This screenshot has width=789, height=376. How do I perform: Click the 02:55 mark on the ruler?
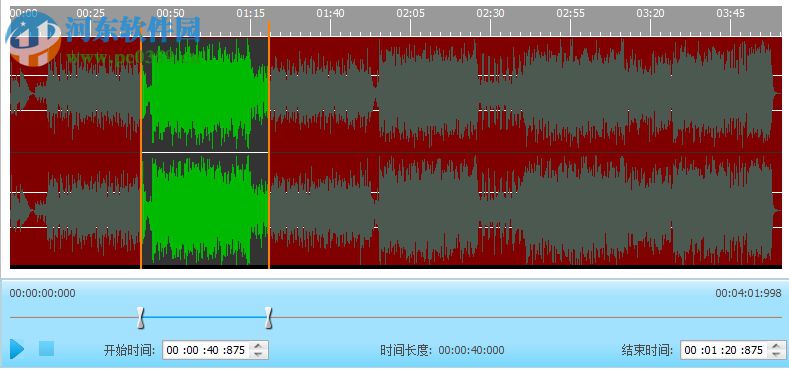[x=571, y=14]
